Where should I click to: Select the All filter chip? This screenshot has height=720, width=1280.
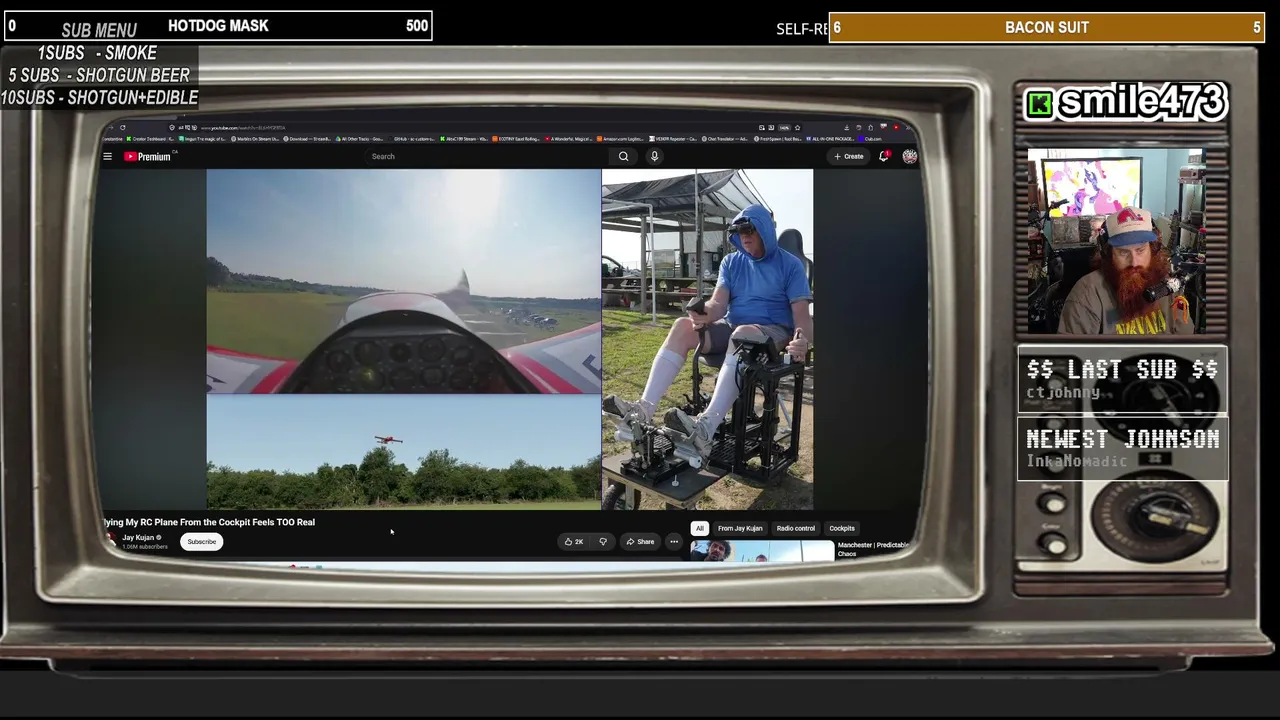pyautogui.click(x=700, y=528)
